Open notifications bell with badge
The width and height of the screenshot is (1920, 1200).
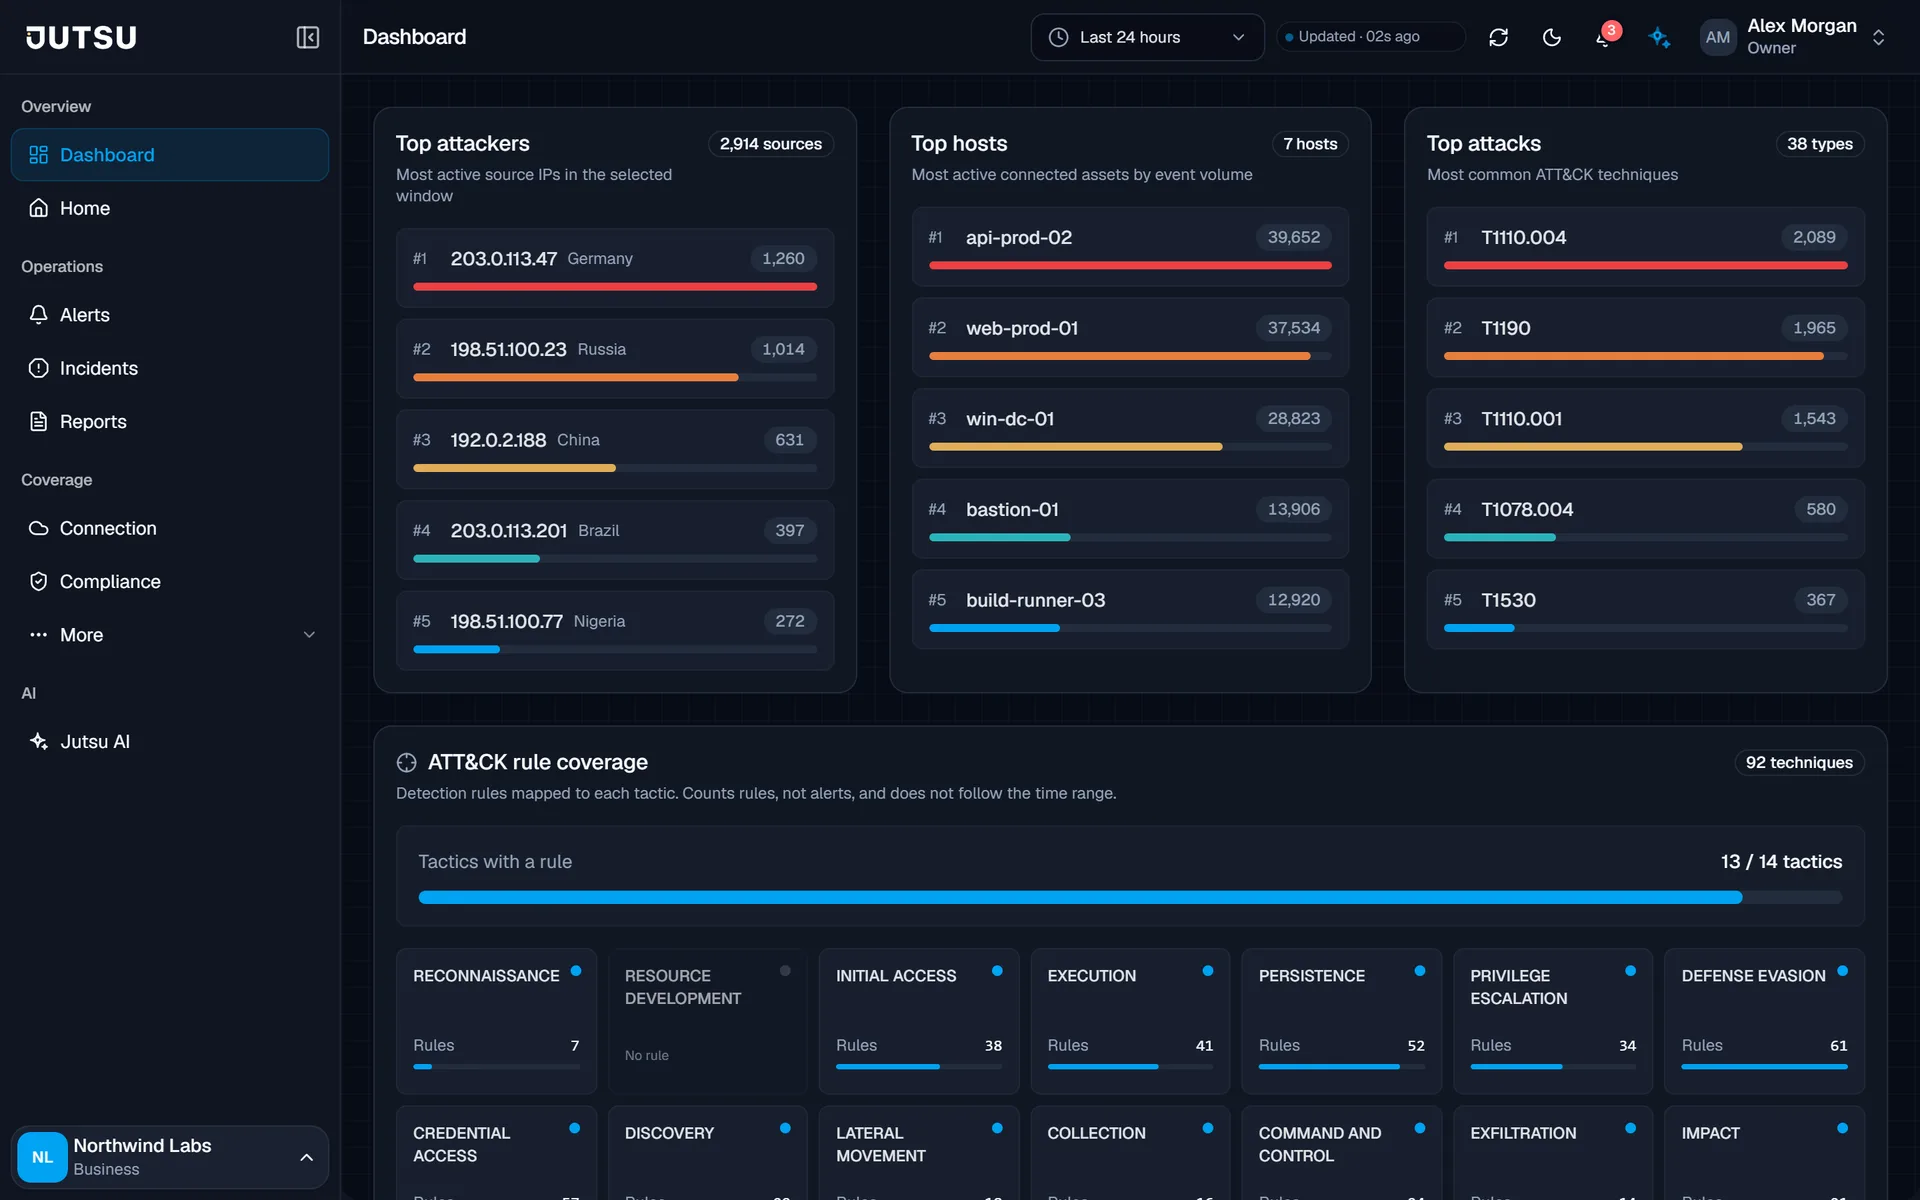point(1605,37)
